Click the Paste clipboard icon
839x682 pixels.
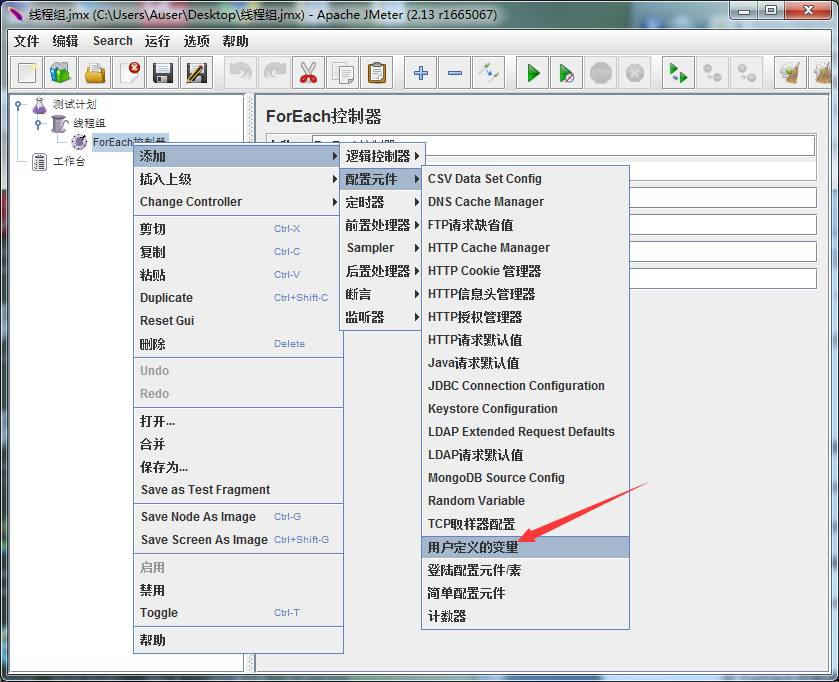377,73
